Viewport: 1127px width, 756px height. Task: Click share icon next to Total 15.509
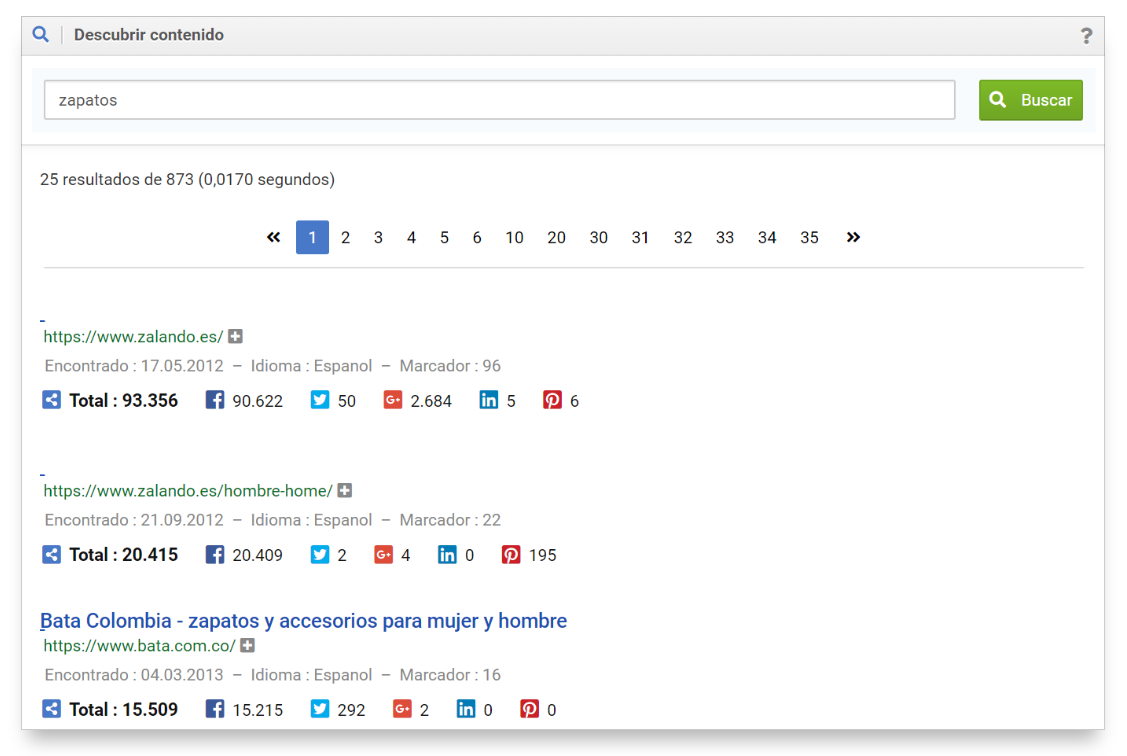pos(52,709)
